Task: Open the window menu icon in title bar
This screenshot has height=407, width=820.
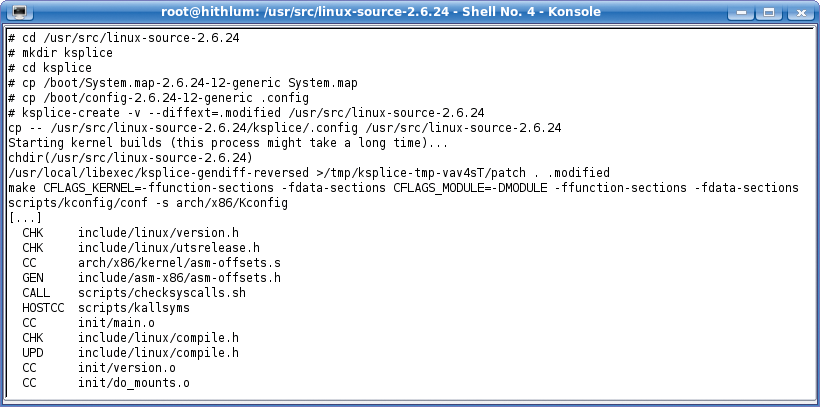Action: 20,12
